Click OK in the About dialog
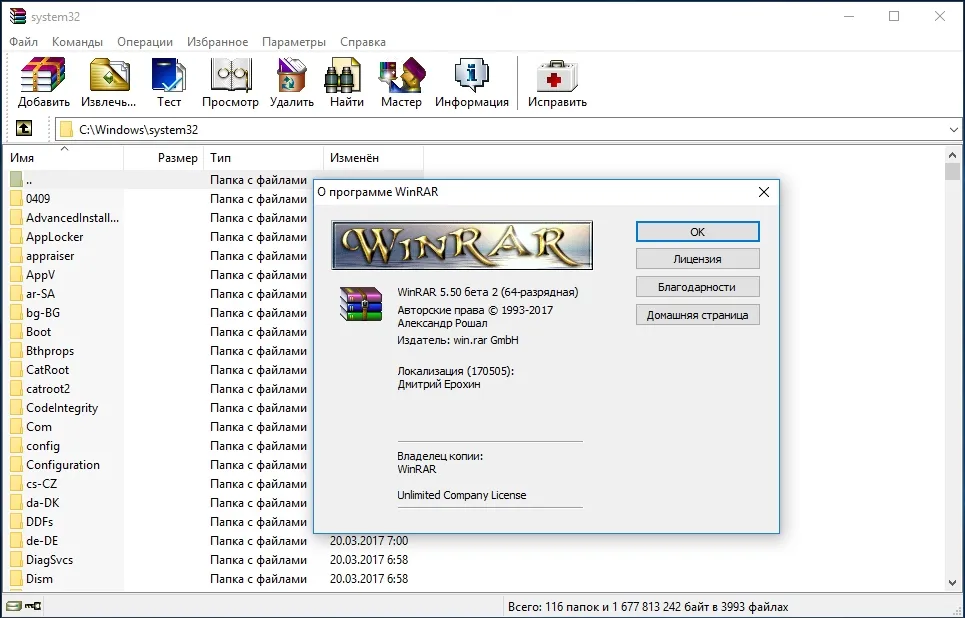The width and height of the screenshot is (965, 618). click(x=697, y=232)
